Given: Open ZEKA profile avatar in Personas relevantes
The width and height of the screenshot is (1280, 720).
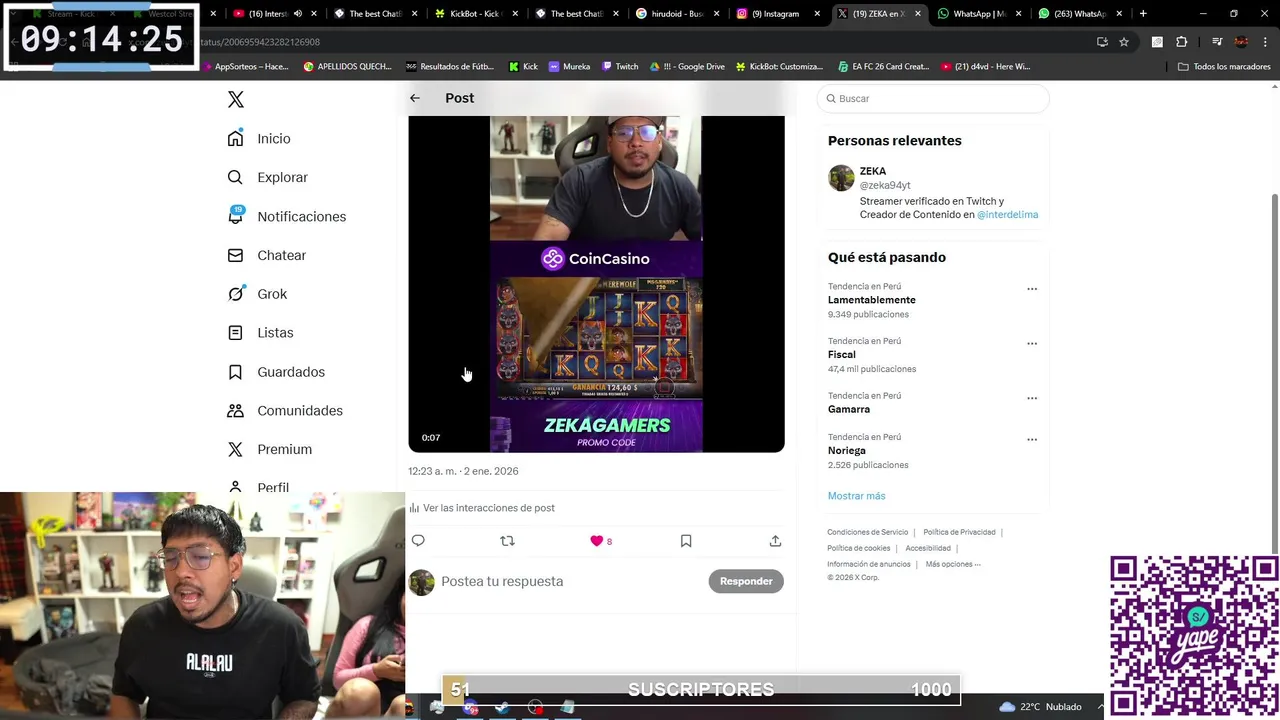Looking at the screenshot, I should tap(841, 178).
